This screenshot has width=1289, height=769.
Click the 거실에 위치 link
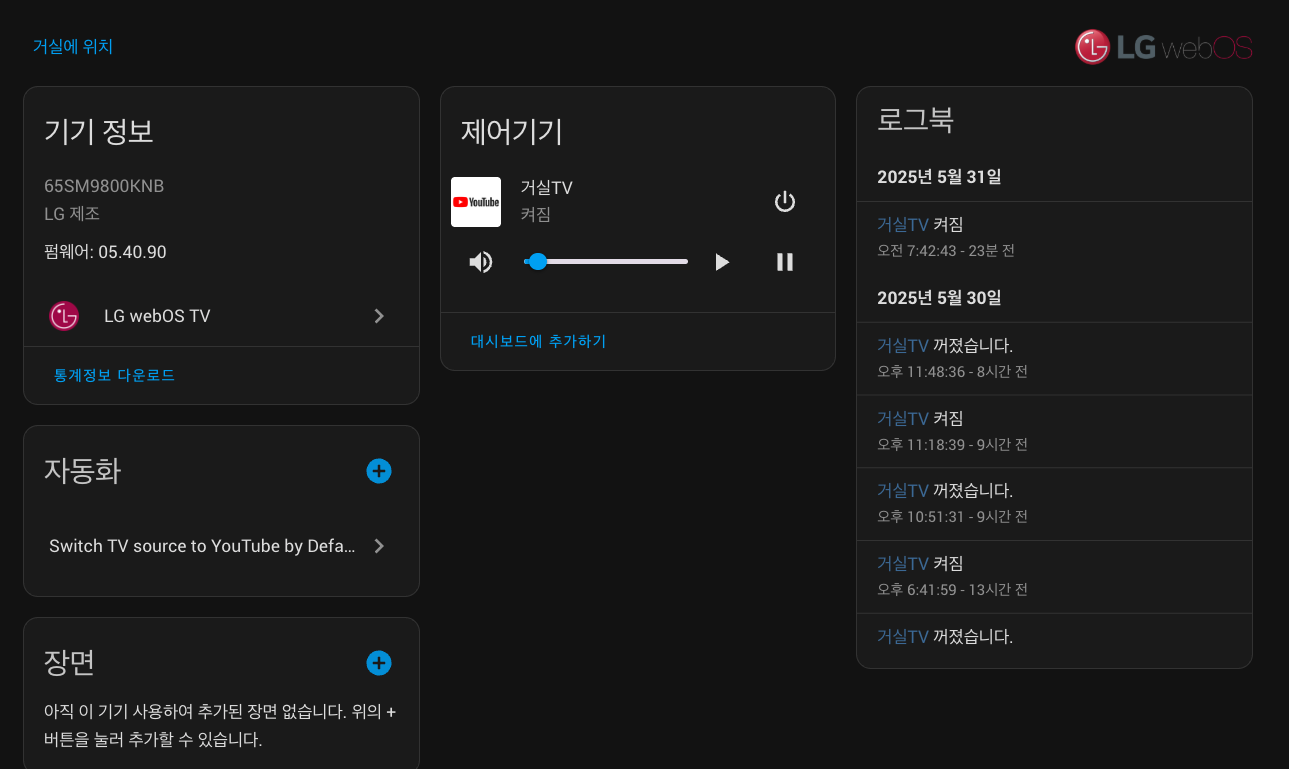pyautogui.click(x=73, y=46)
